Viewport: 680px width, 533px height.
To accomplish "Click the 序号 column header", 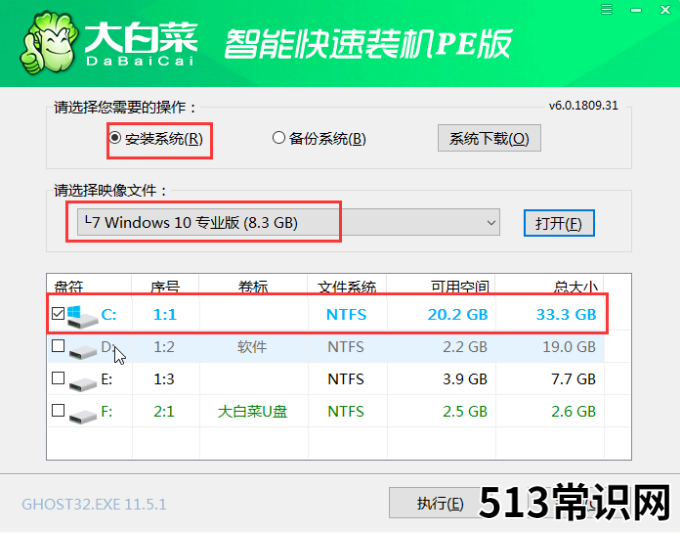I will coord(165,286).
